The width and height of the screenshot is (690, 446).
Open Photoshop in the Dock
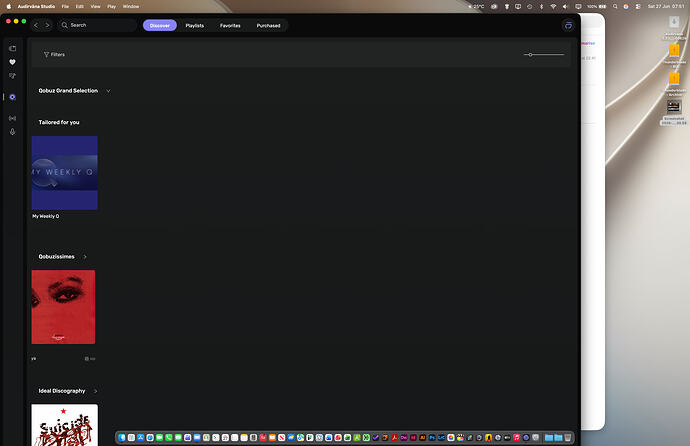coord(432,438)
